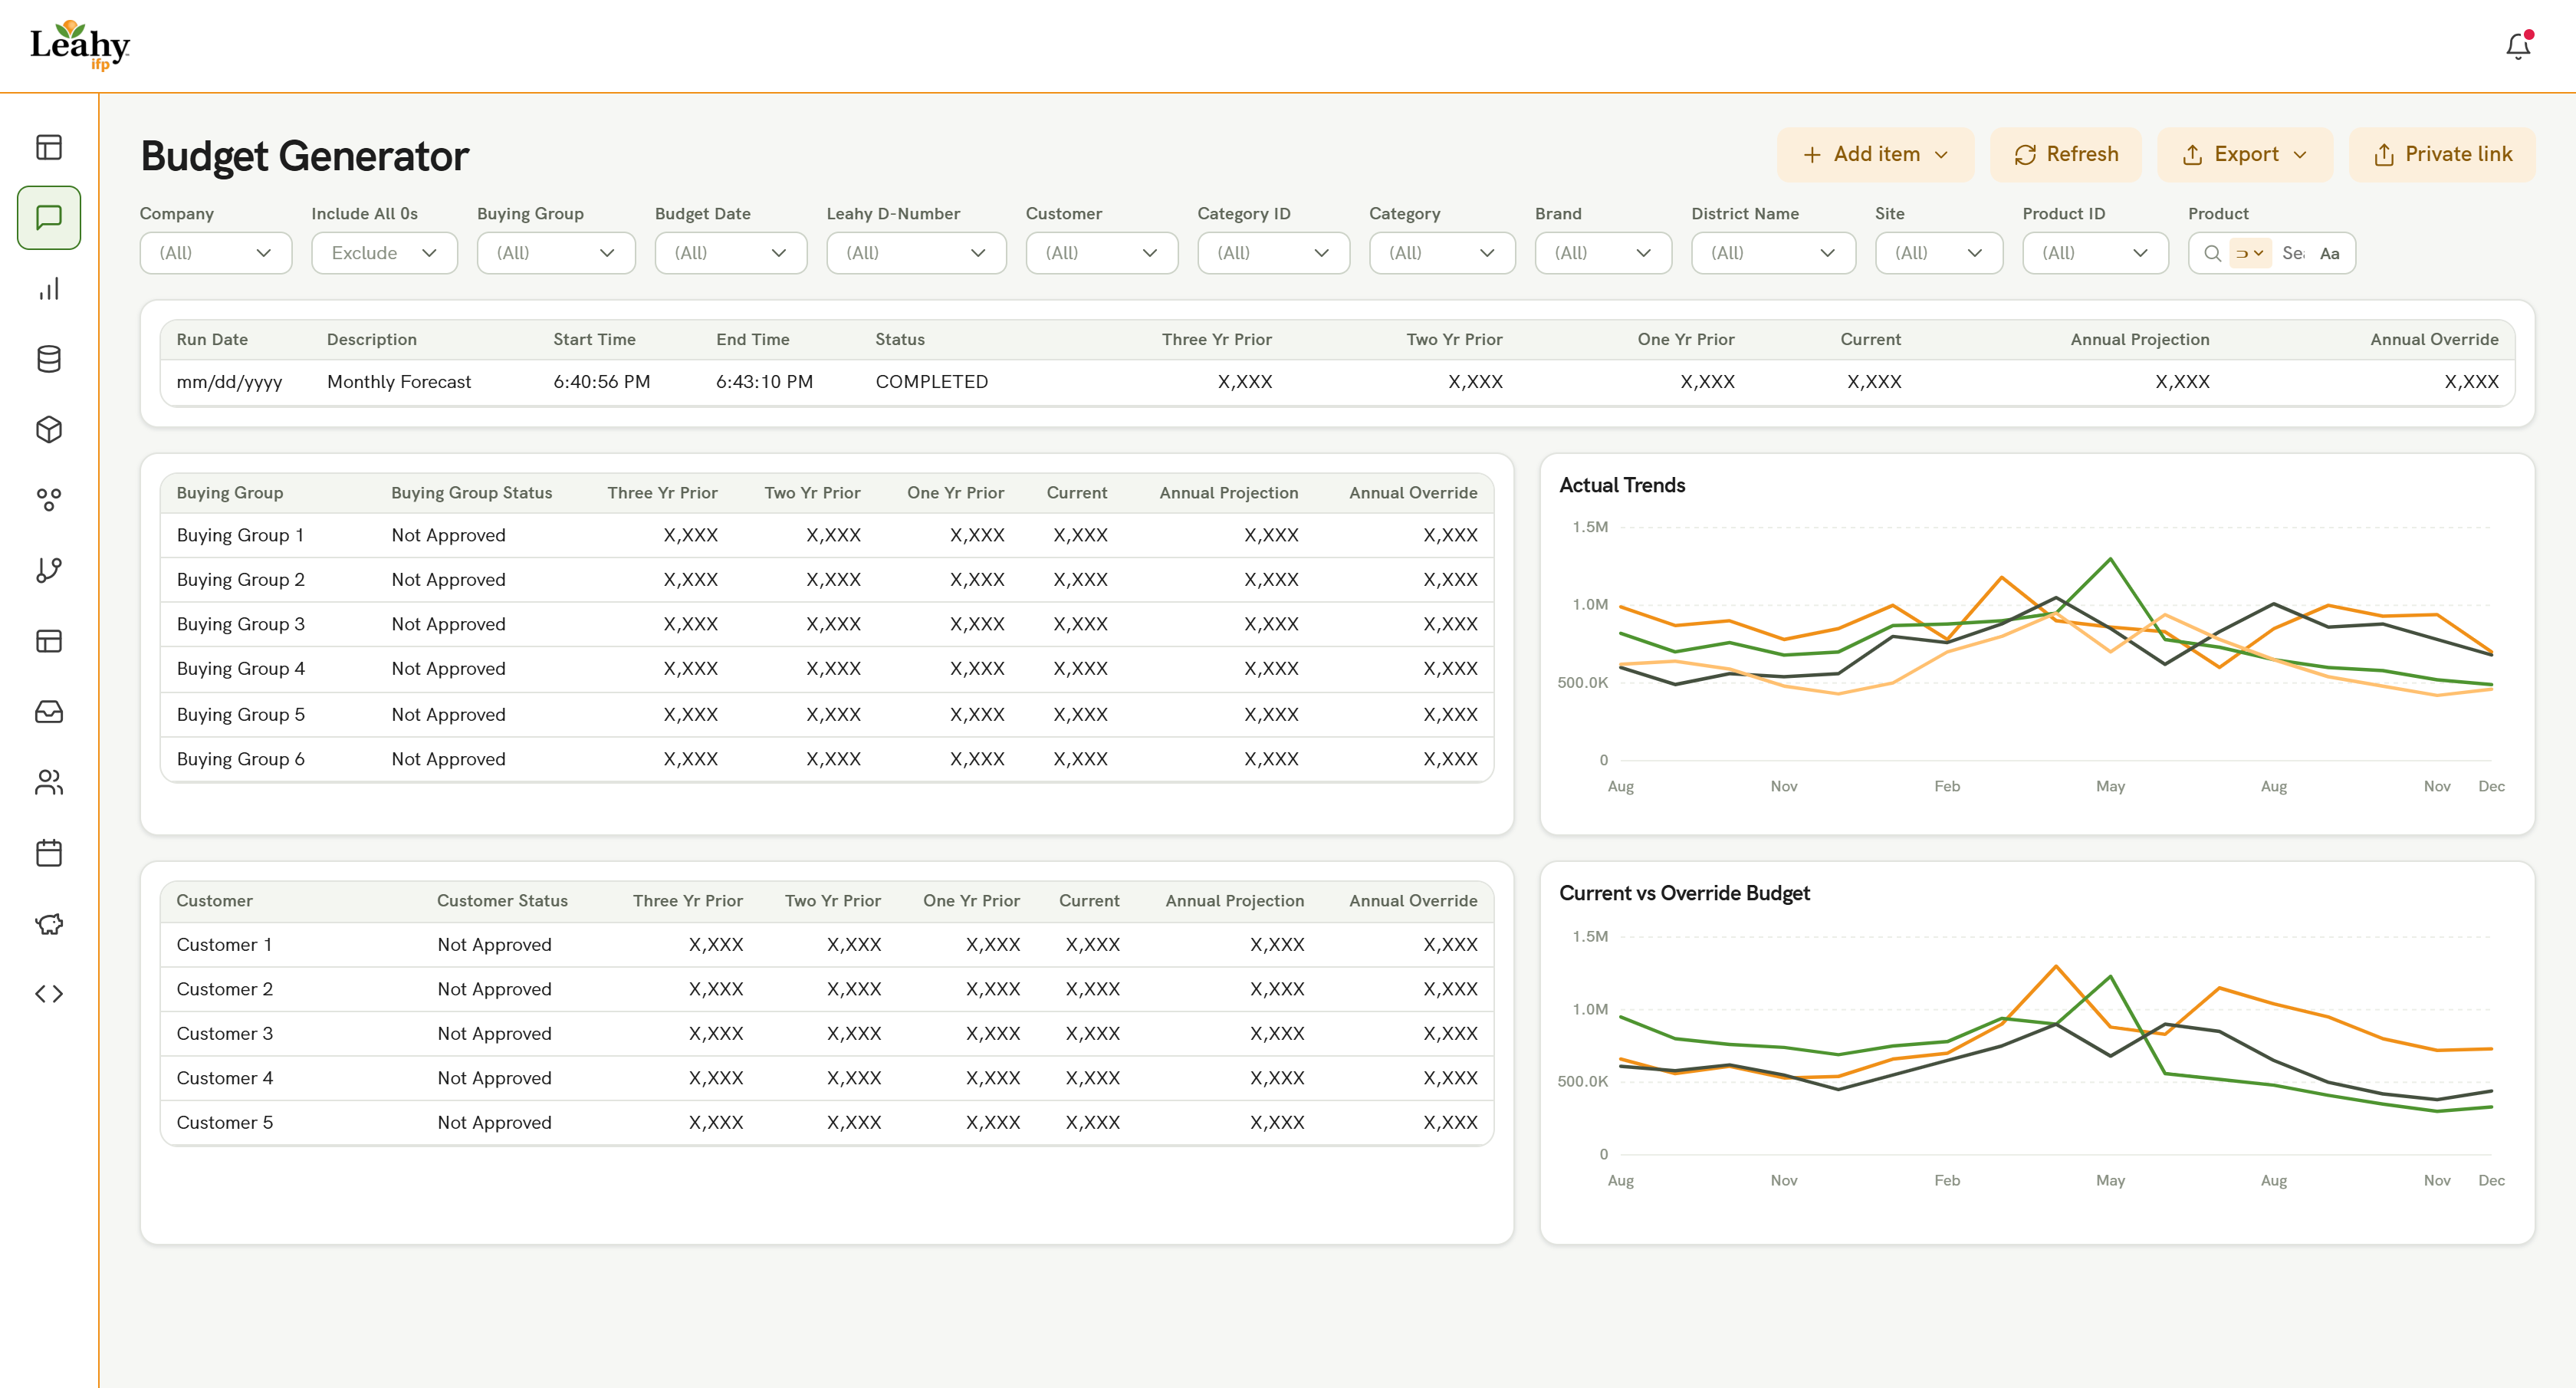Open the 3D cube sidebar icon

coord(49,430)
